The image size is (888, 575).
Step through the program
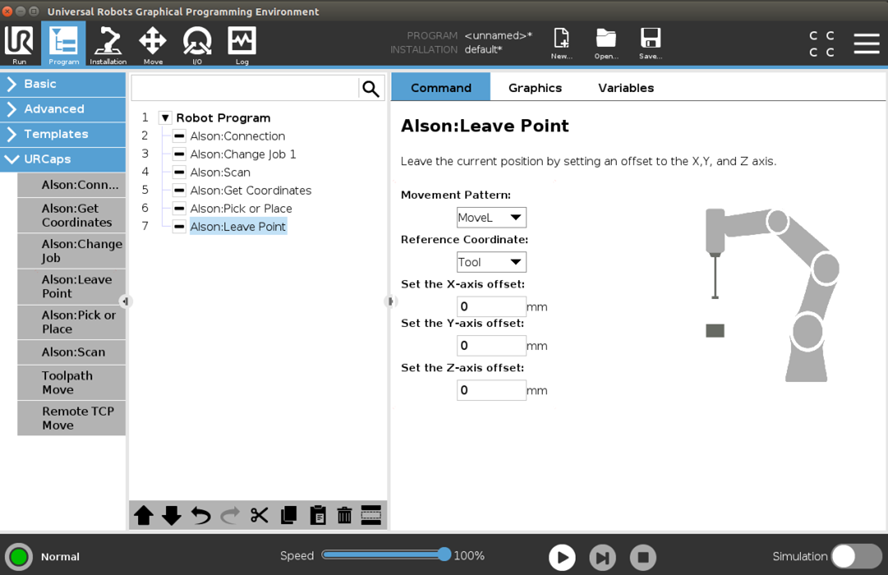(x=603, y=557)
